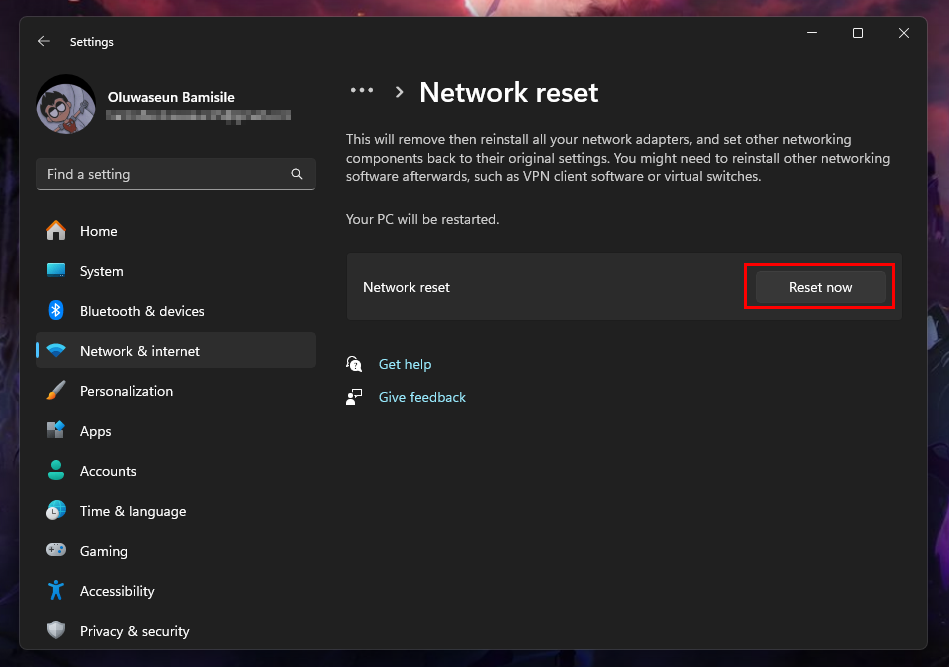Image resolution: width=949 pixels, height=667 pixels.
Task: Focus the Find a setting search box
Action: point(165,174)
